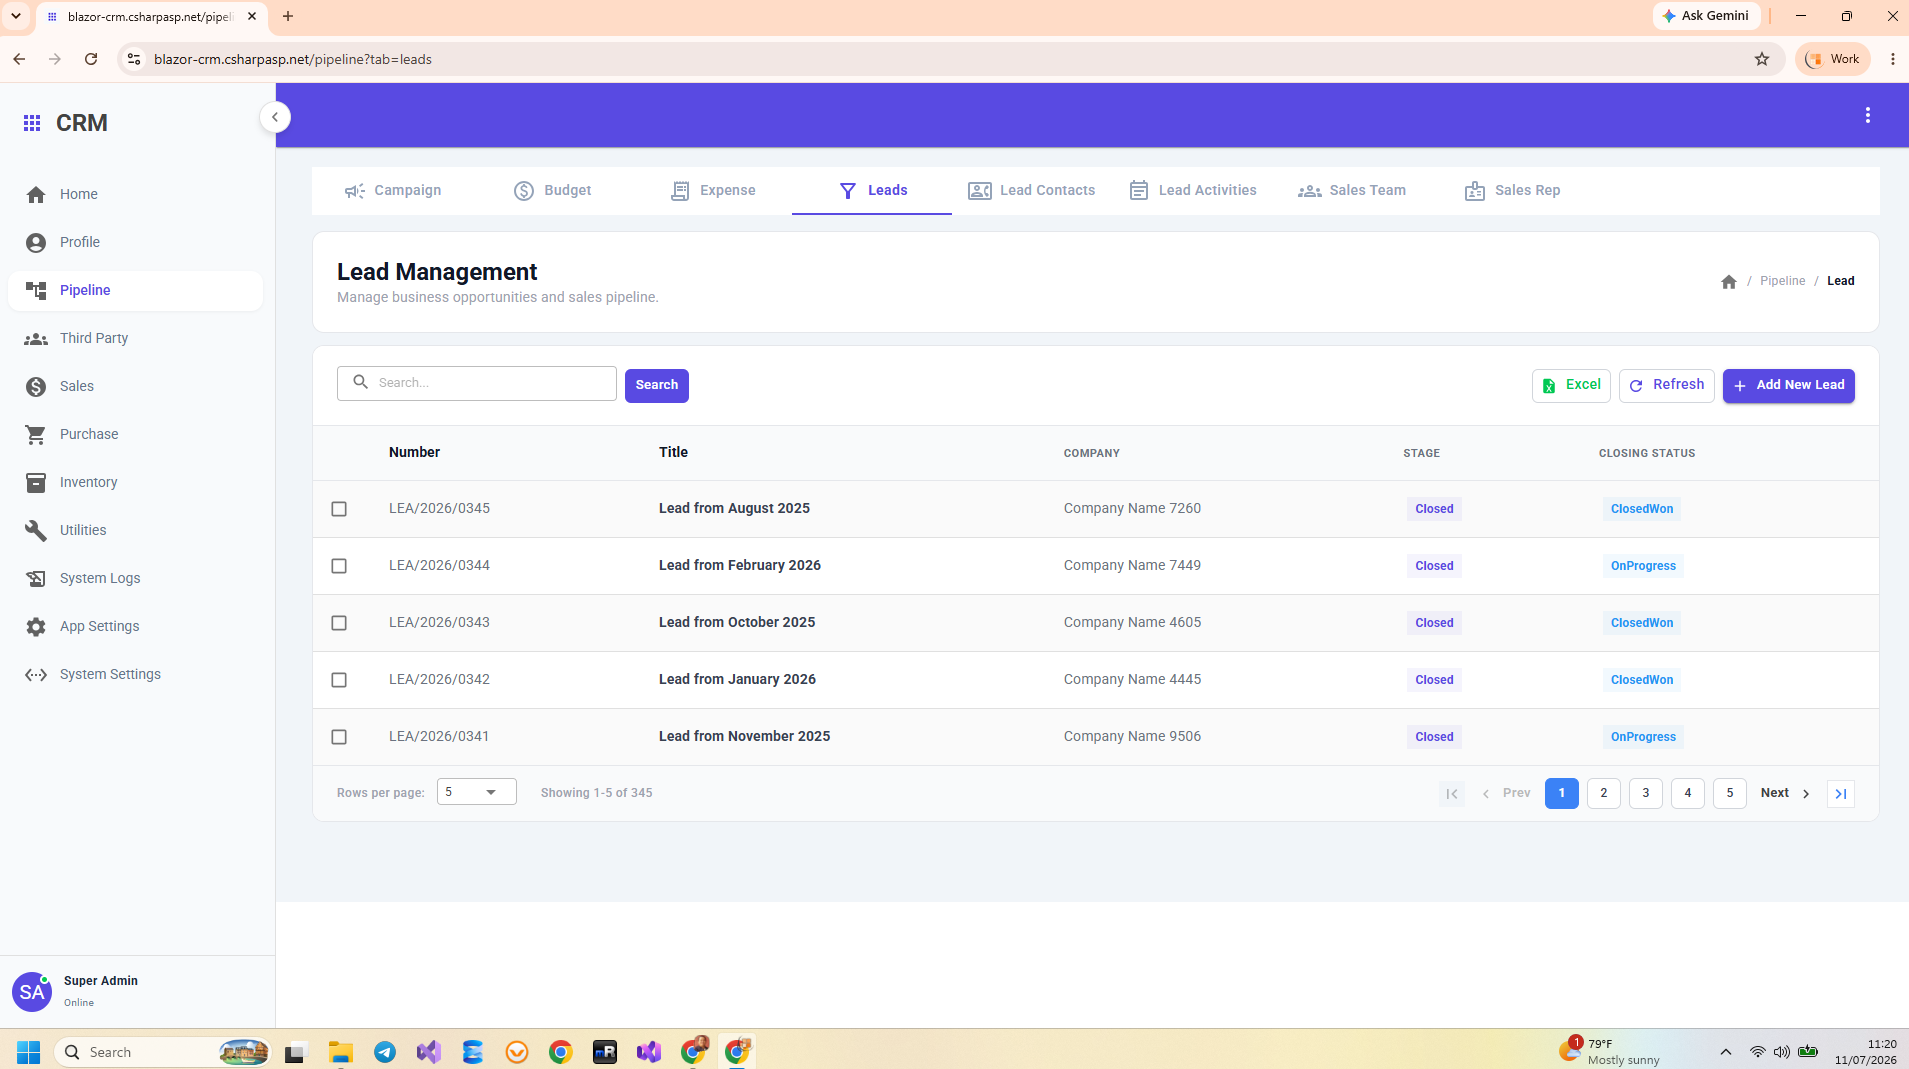This screenshot has width=1909, height=1069.
Task: Go to page 3
Action: pos(1646,794)
